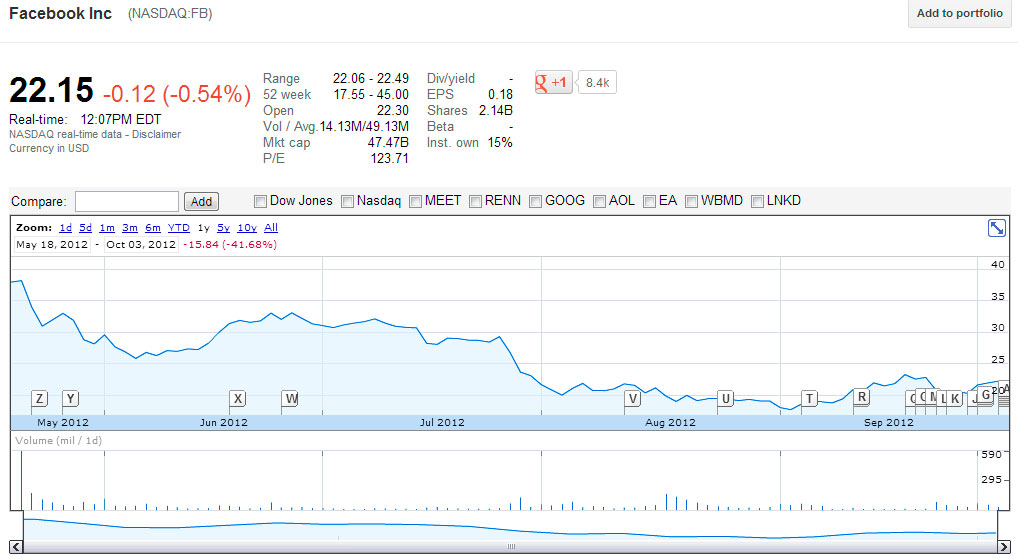Toggle the WBMD compare checkbox
Screen dimensions: 1018x559
pyautogui.click(x=691, y=201)
